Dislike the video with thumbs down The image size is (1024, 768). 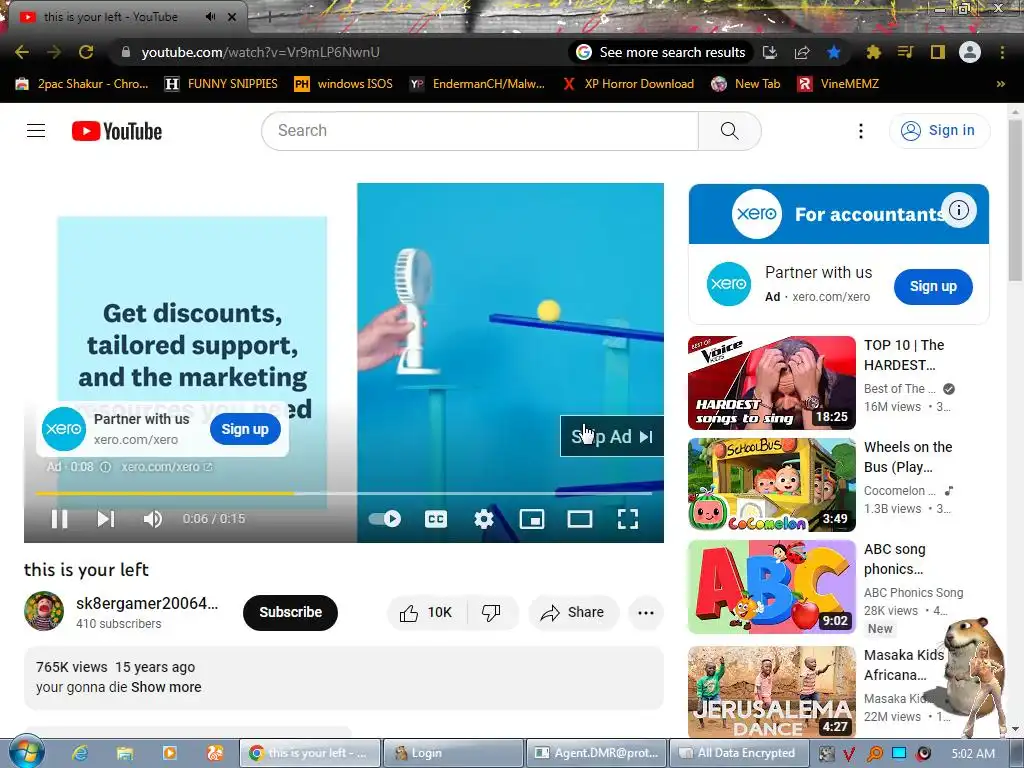point(491,613)
